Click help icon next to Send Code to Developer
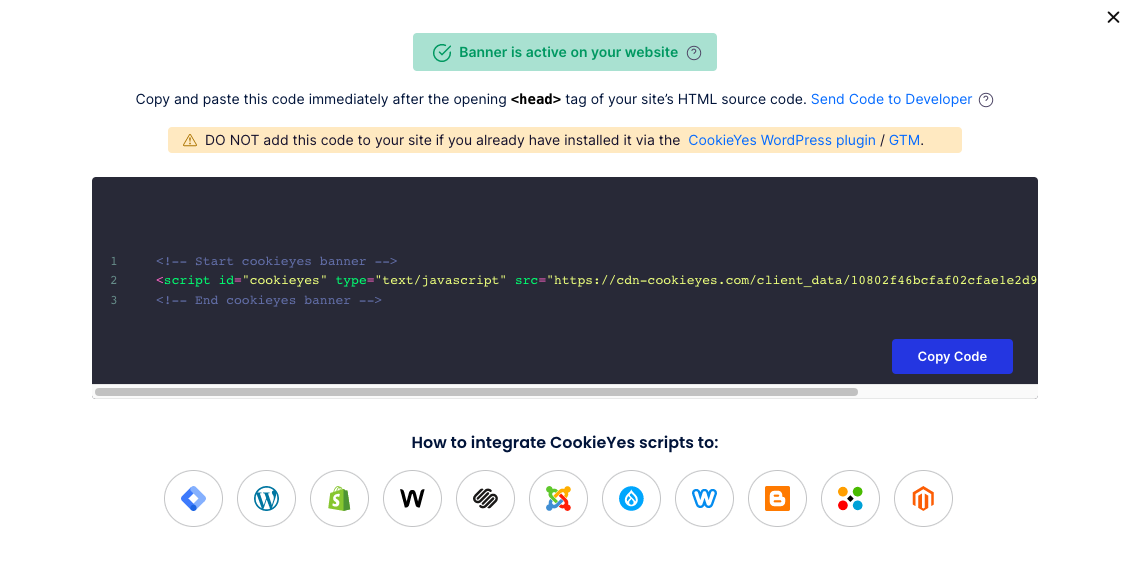This screenshot has height=584, width=1124. (986, 100)
